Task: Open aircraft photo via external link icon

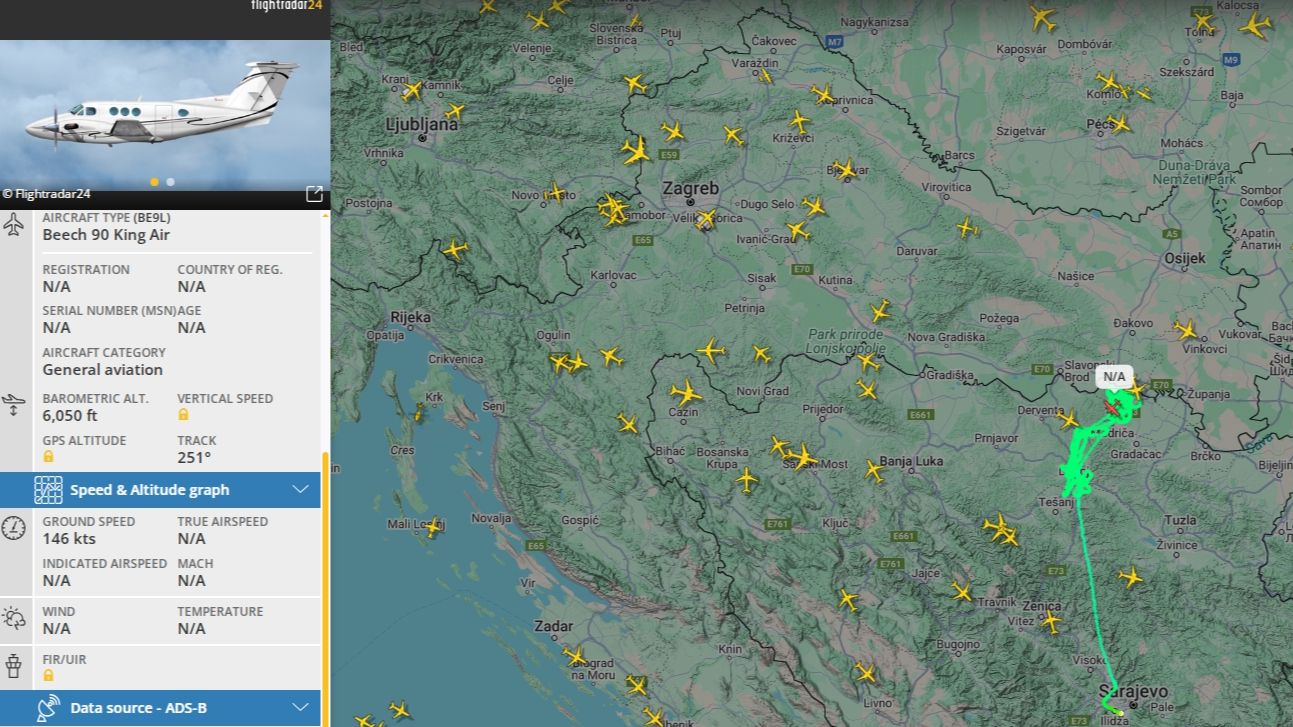Action: point(314,194)
